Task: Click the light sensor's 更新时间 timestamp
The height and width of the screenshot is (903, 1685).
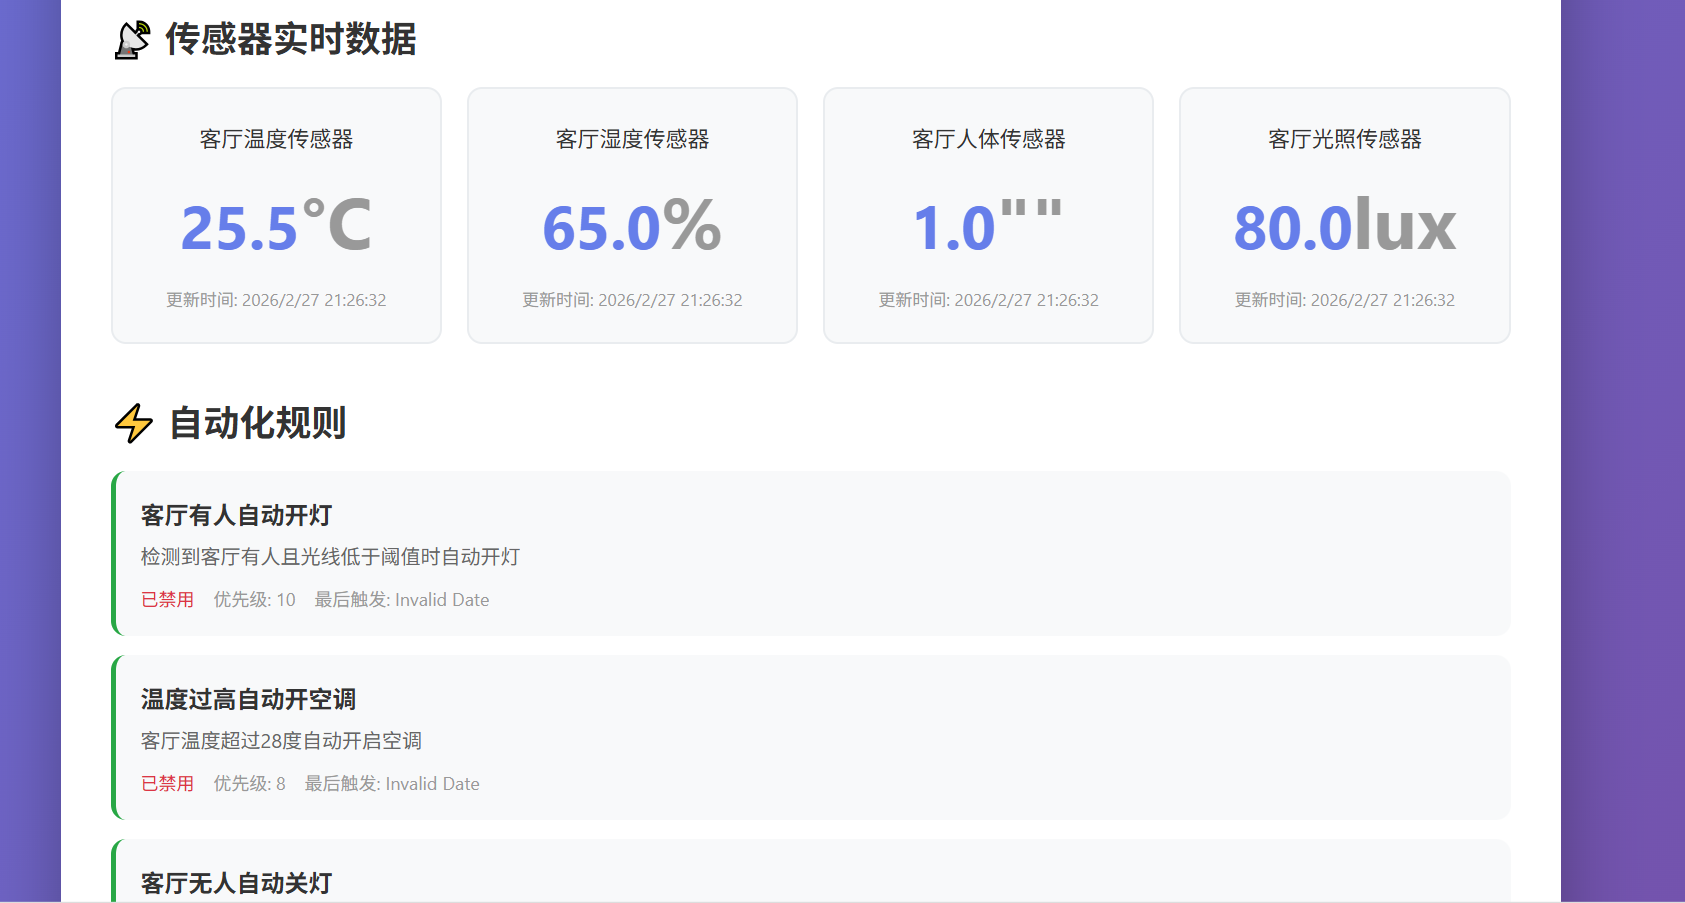Action: pos(1344,300)
